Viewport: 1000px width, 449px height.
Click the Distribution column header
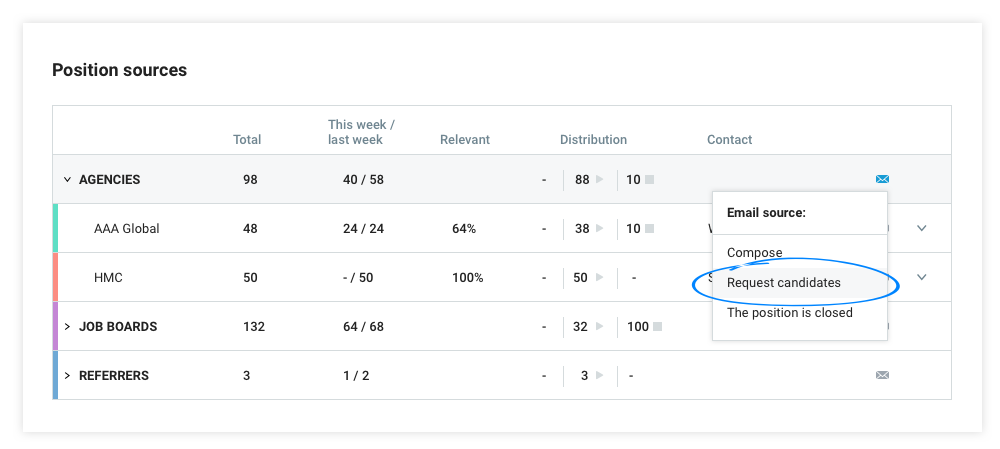tap(593, 140)
